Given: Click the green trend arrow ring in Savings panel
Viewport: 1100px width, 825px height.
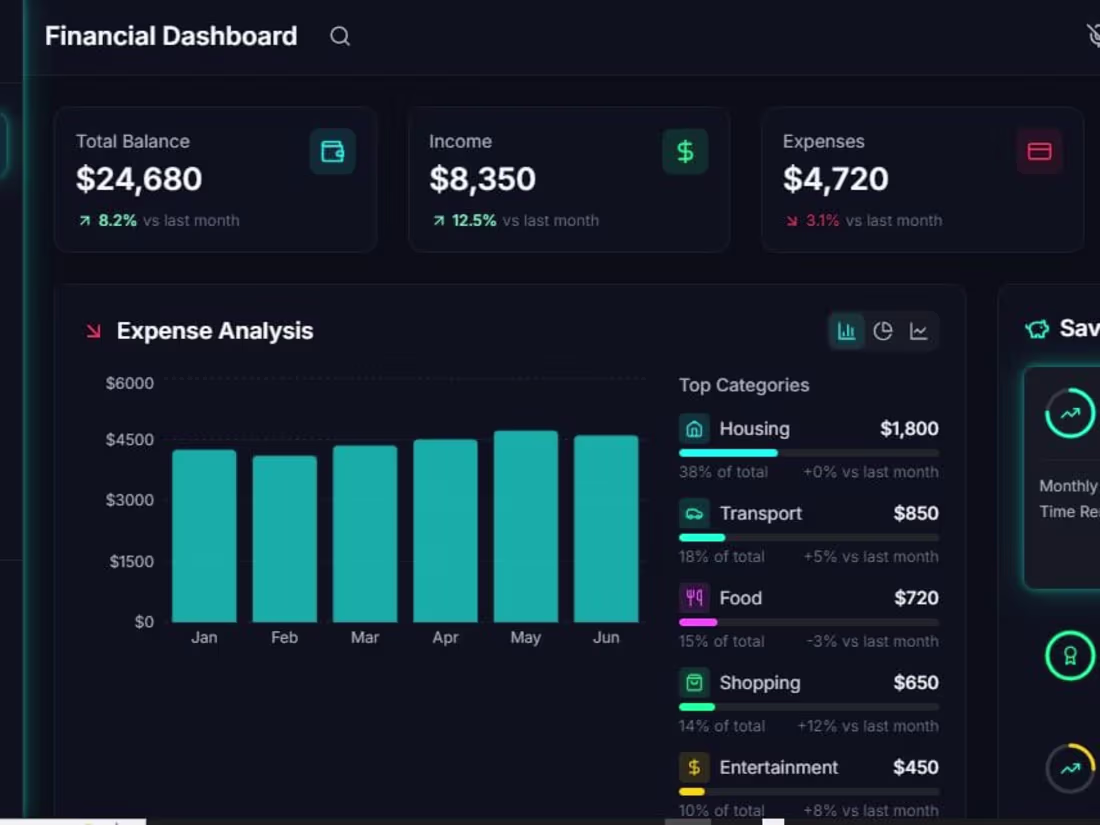Looking at the screenshot, I should click(x=1069, y=412).
